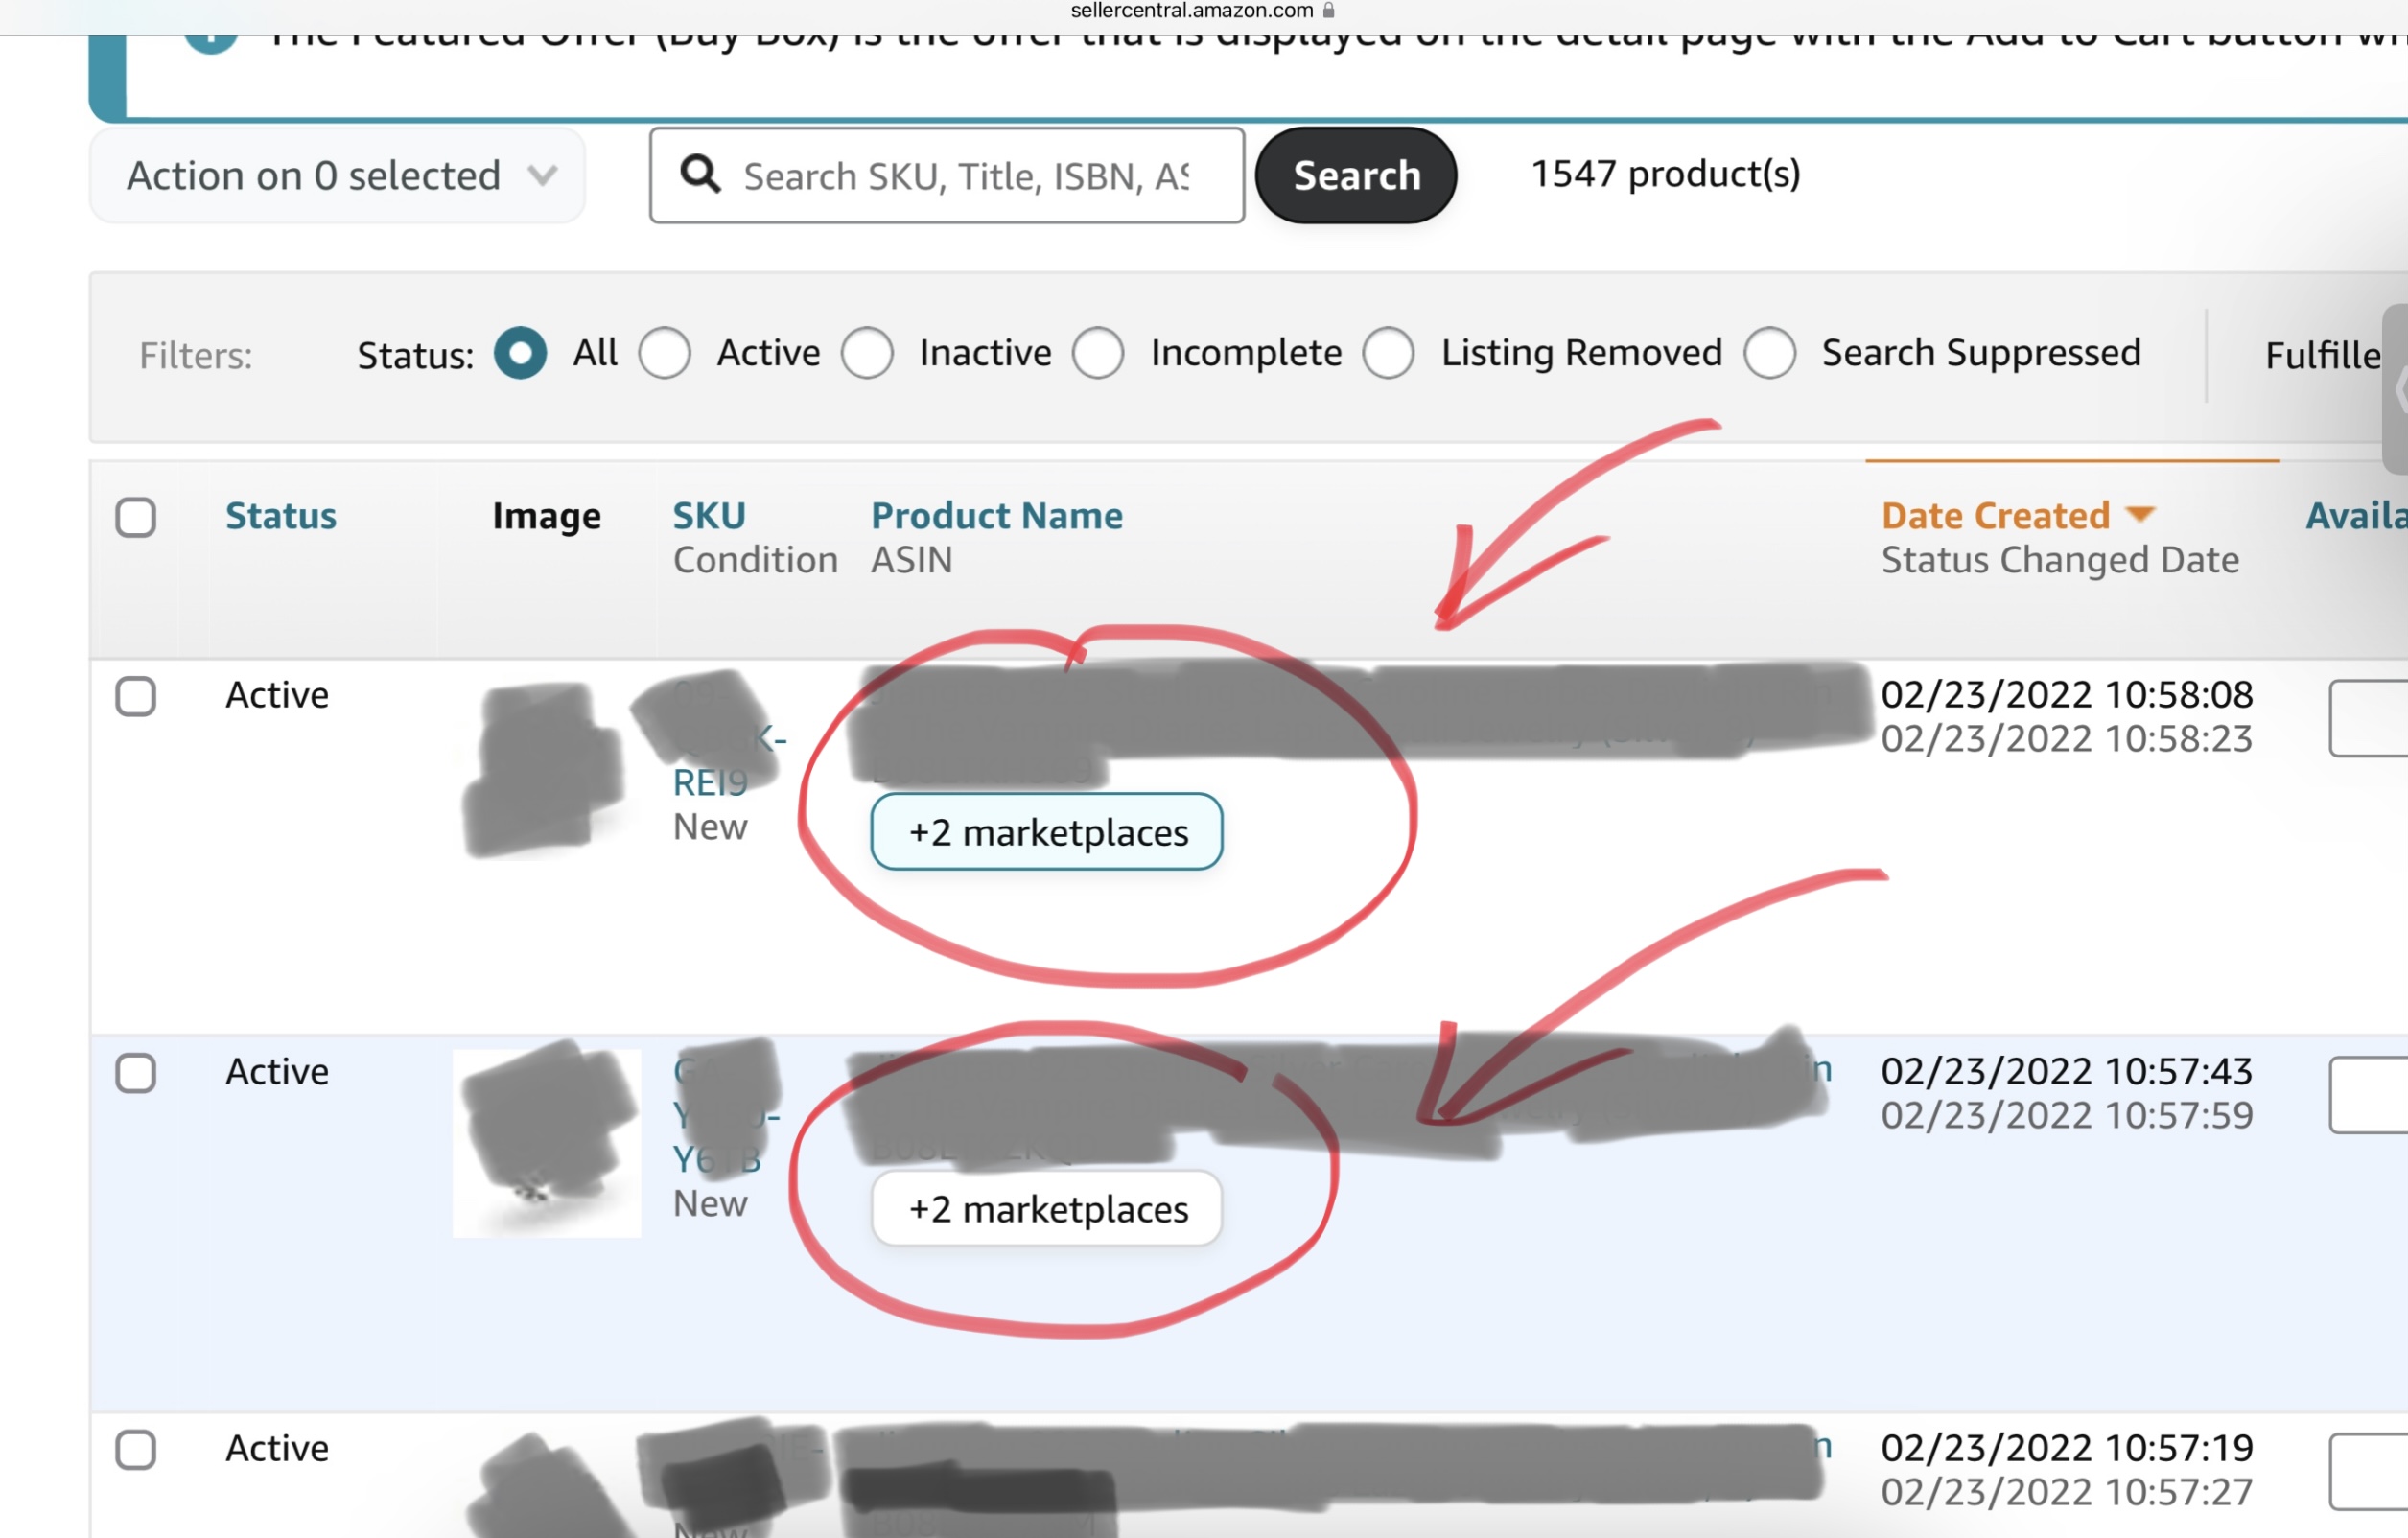Viewport: 2408px width, 1538px height.
Task: Tick the checkbox for the 10:58:08 product row
Action: 136,697
